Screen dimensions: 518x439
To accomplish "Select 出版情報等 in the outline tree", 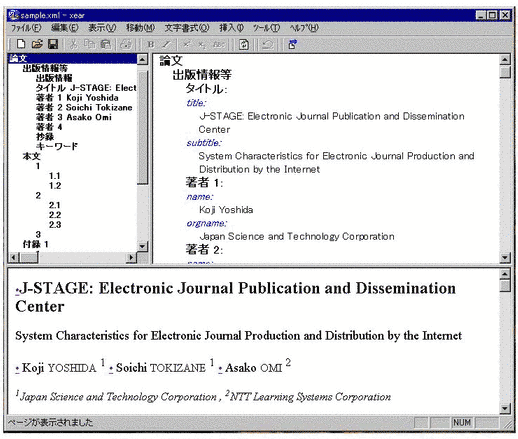I will [45, 68].
